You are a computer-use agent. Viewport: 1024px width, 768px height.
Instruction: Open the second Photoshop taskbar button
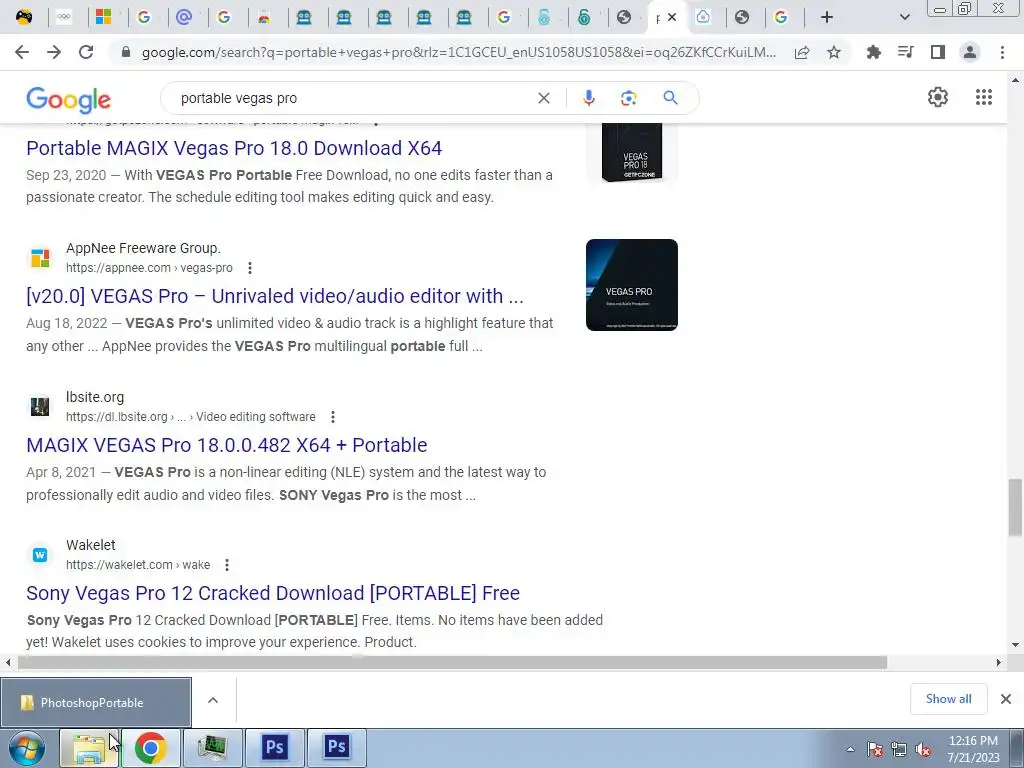(x=336, y=748)
